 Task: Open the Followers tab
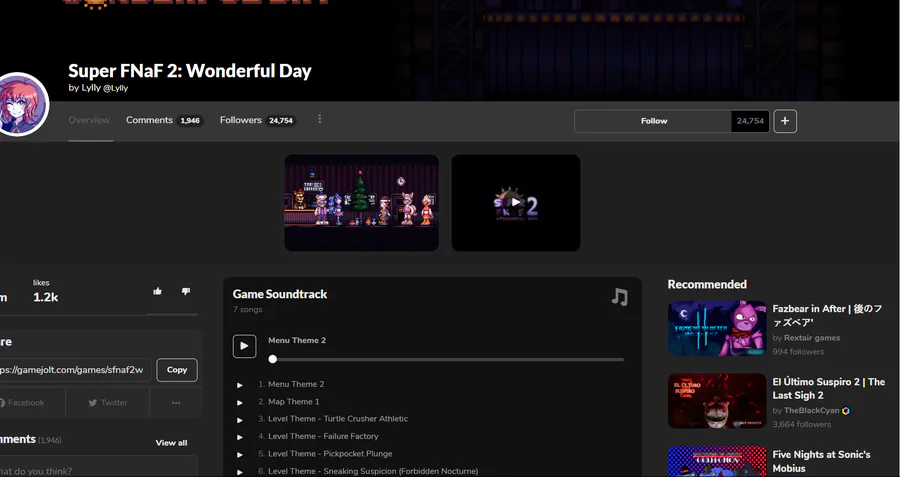[x=258, y=120]
